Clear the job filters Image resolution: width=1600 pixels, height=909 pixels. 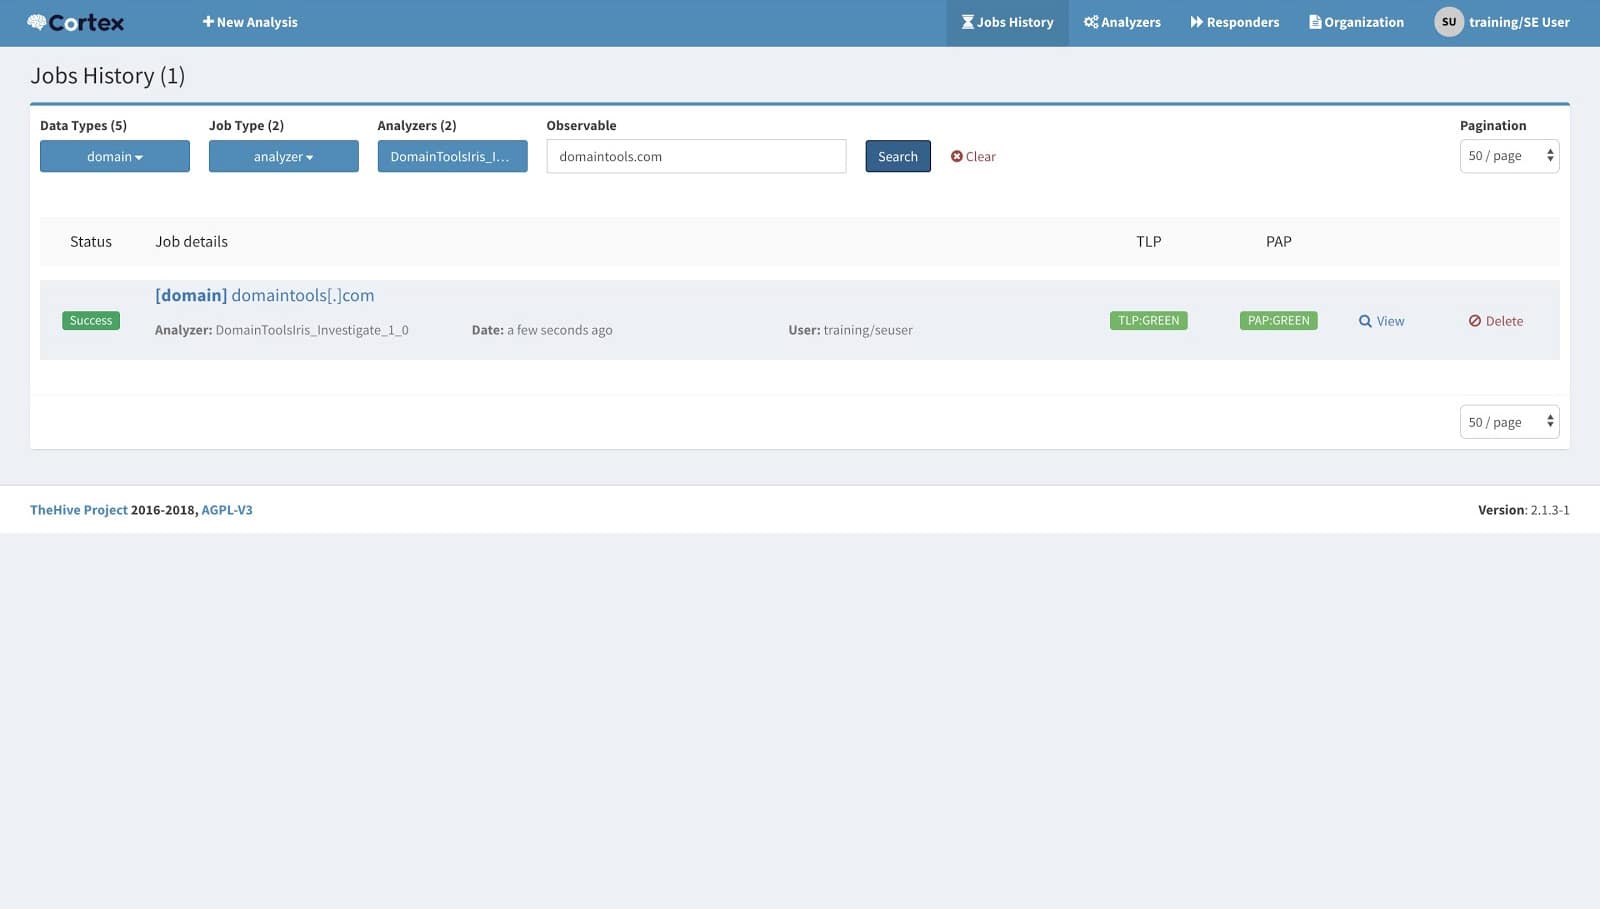pyautogui.click(x=973, y=156)
